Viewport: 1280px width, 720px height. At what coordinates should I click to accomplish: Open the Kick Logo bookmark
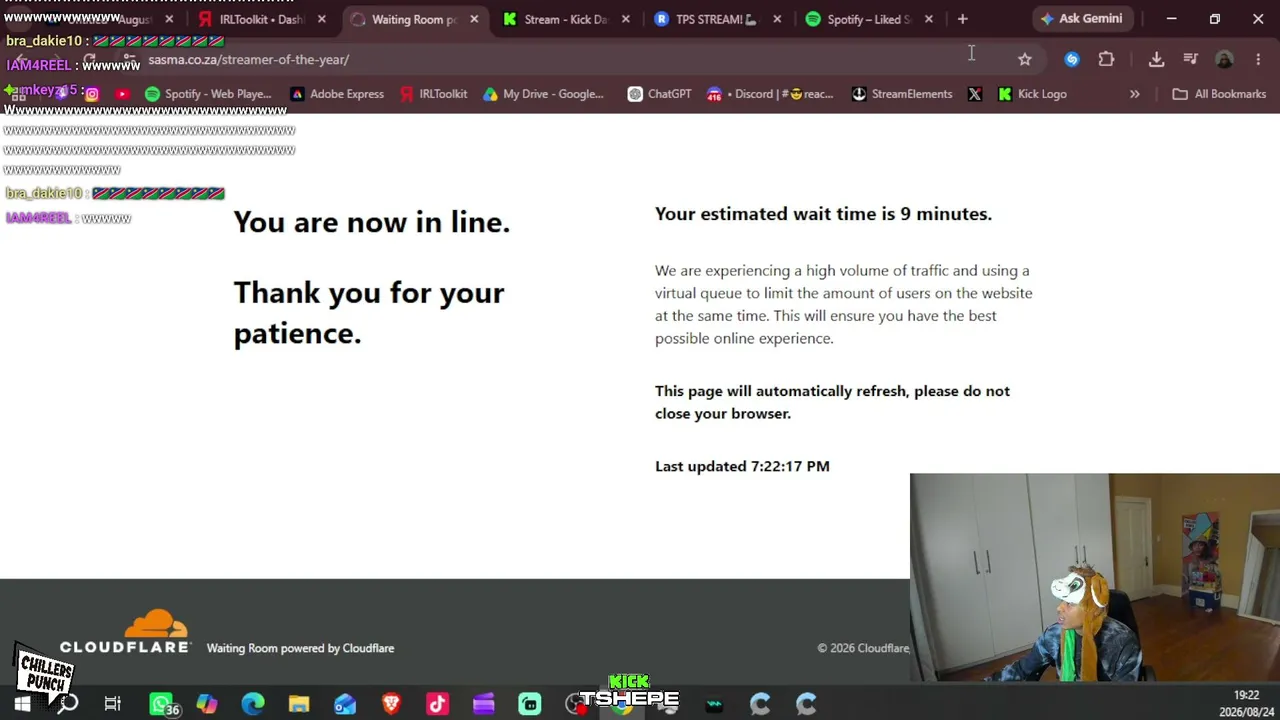tap(1032, 94)
